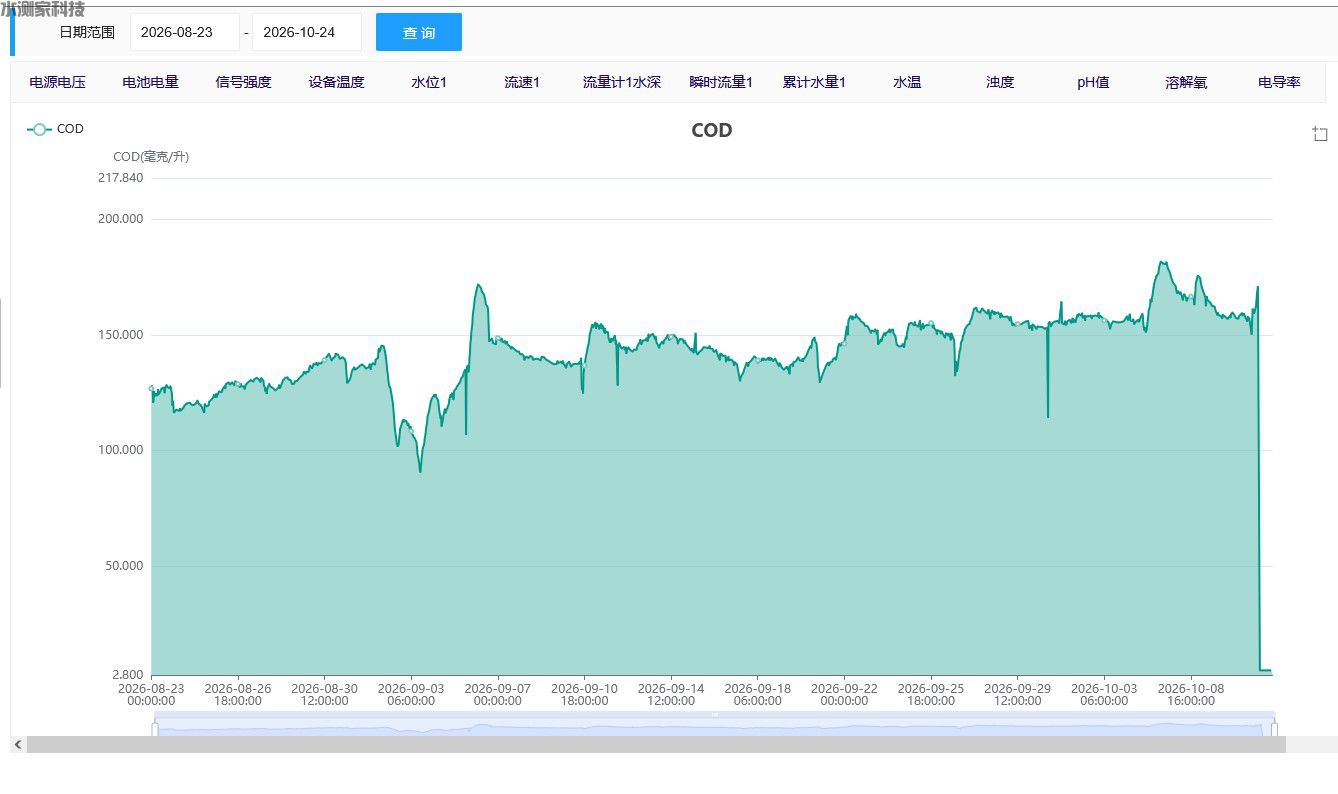Switch to the 水温 tab

click(907, 82)
